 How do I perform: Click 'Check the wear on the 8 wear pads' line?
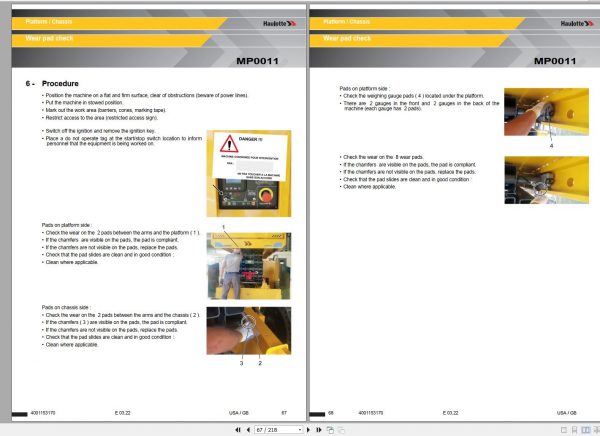[383, 157]
